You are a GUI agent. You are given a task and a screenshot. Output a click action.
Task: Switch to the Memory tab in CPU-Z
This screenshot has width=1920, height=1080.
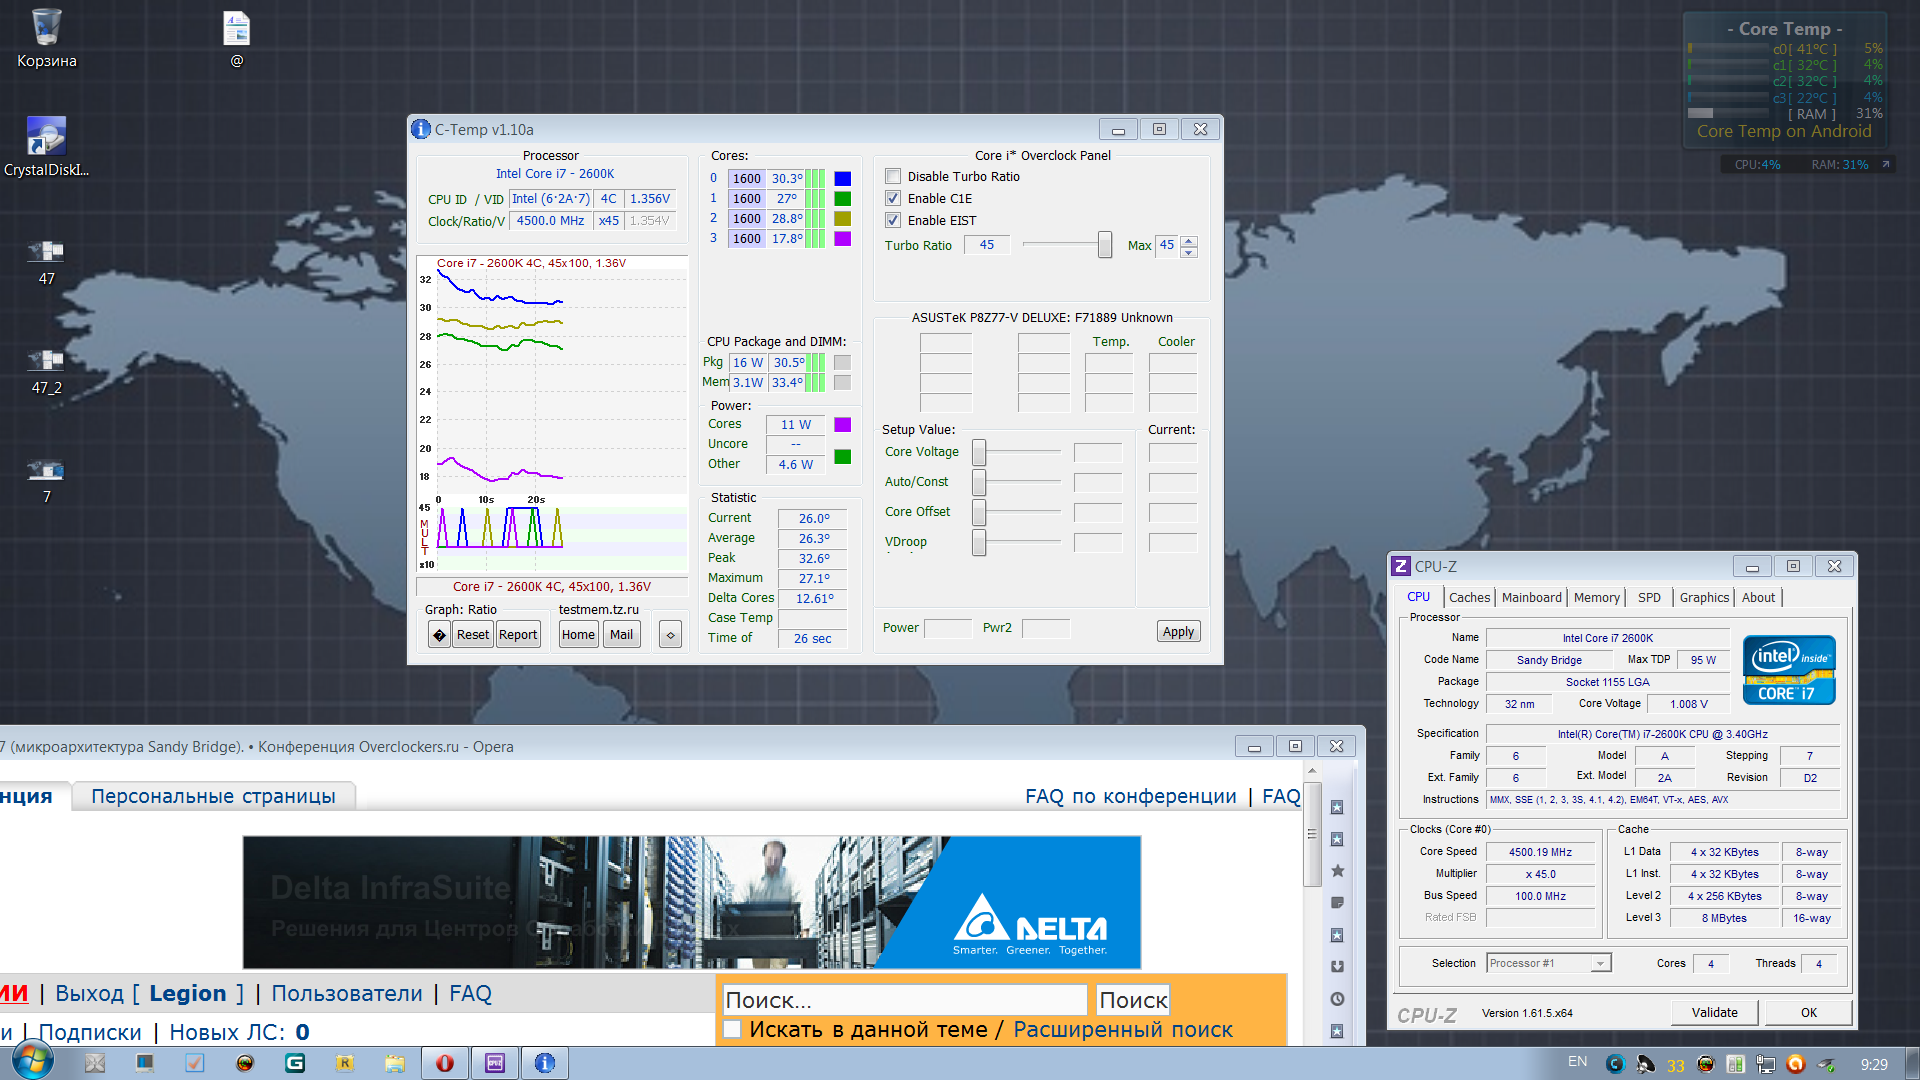click(x=1596, y=597)
